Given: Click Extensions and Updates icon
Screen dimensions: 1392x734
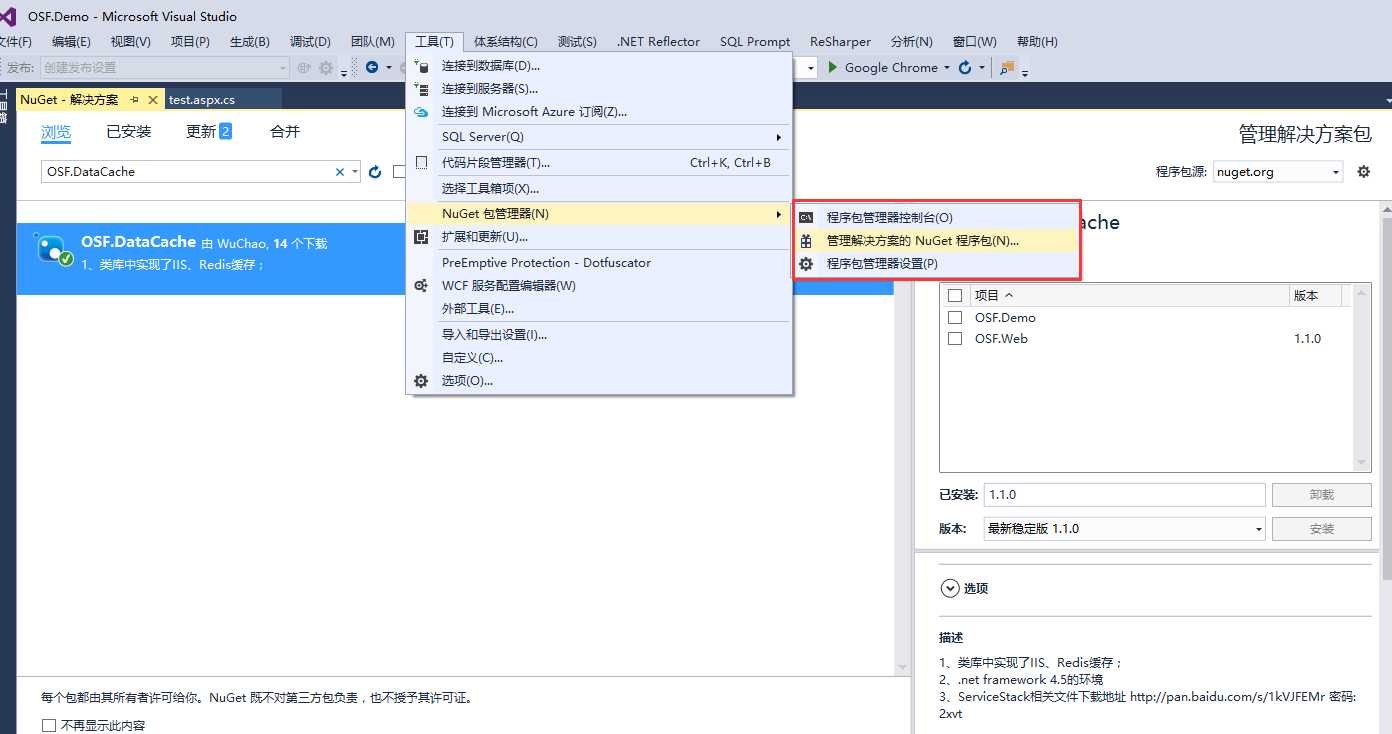Looking at the screenshot, I should pos(421,237).
